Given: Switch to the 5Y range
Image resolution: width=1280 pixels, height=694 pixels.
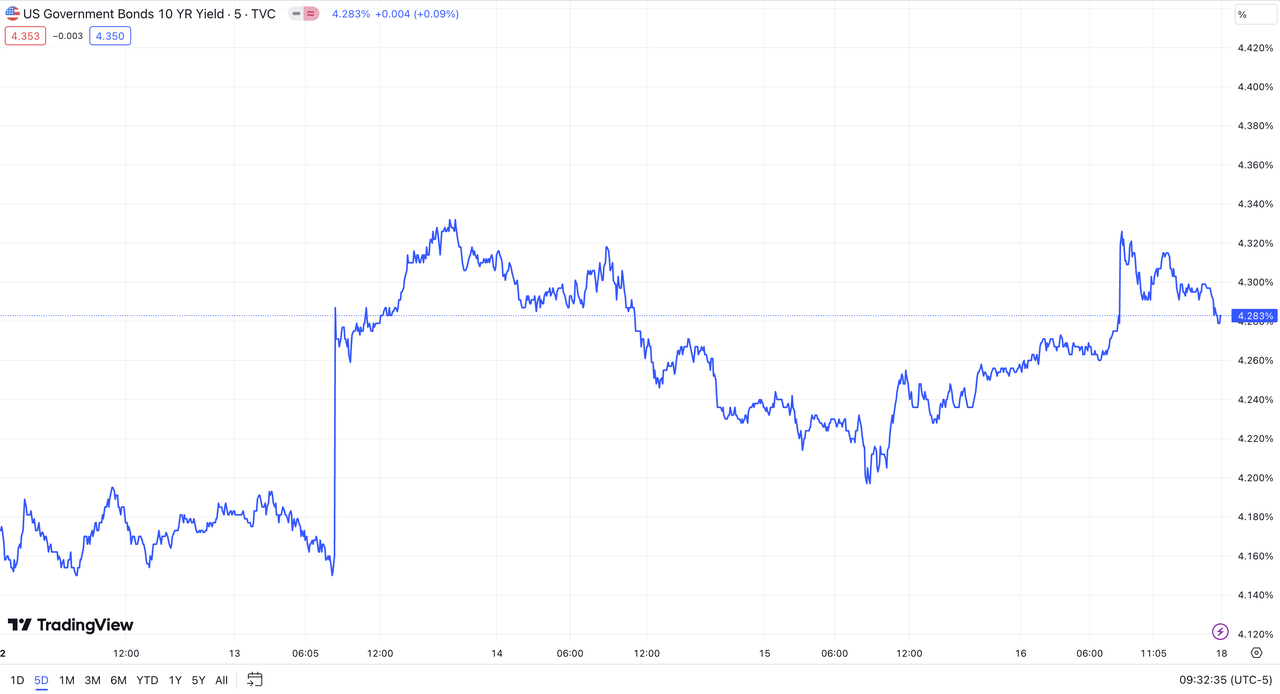Looking at the screenshot, I should tap(198, 680).
